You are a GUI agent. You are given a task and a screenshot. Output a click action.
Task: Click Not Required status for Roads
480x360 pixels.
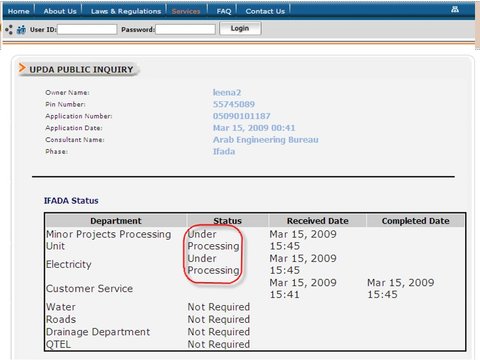click(219, 319)
